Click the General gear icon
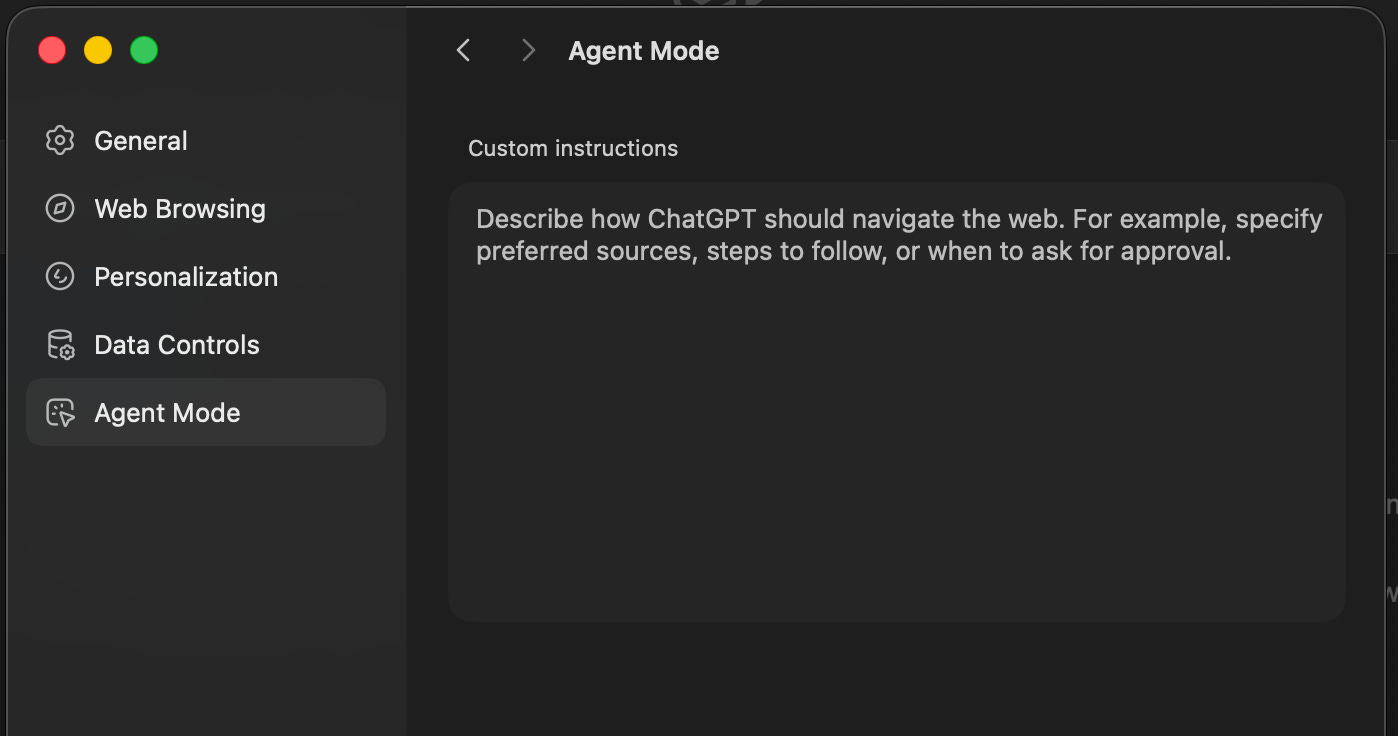This screenshot has height=736, width=1398. [x=60, y=141]
